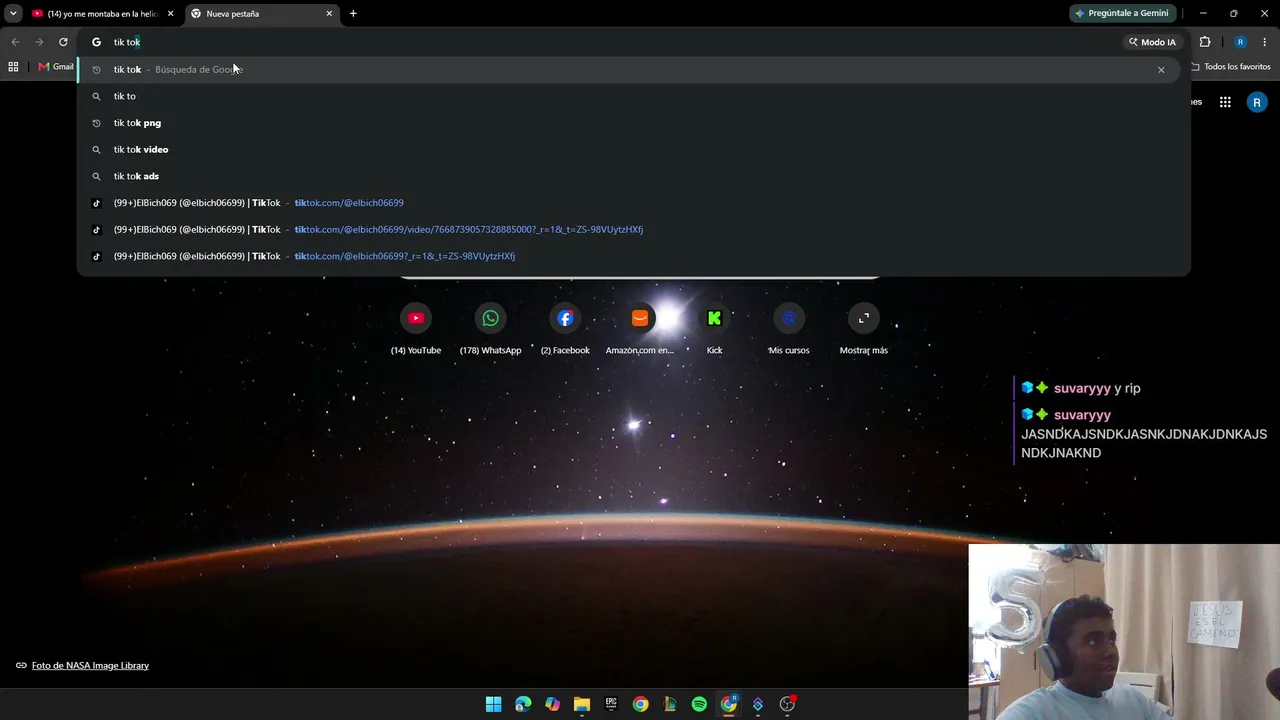Image resolution: width=1280 pixels, height=720 pixels.
Task: Launch Epic Games from the taskbar
Action: coord(611,705)
